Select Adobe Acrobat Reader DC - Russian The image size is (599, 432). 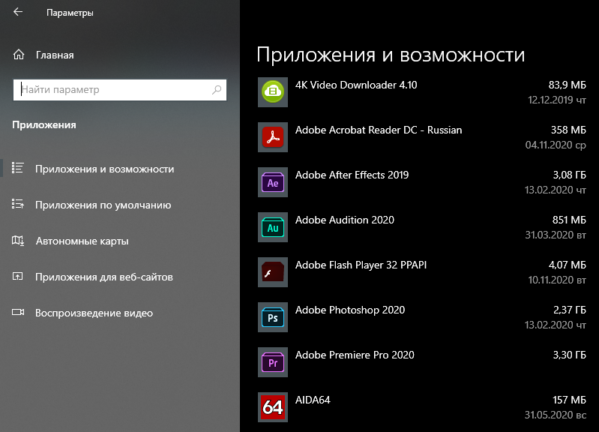pos(379,130)
